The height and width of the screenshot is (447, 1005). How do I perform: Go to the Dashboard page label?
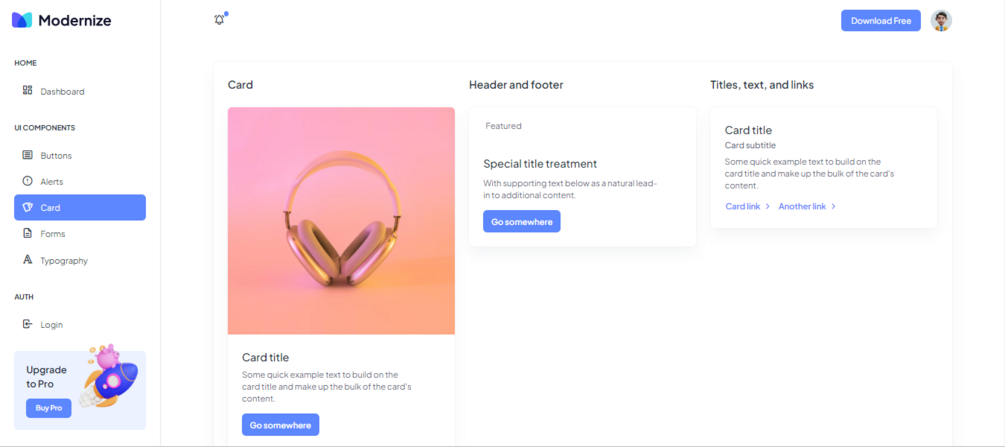62,92
